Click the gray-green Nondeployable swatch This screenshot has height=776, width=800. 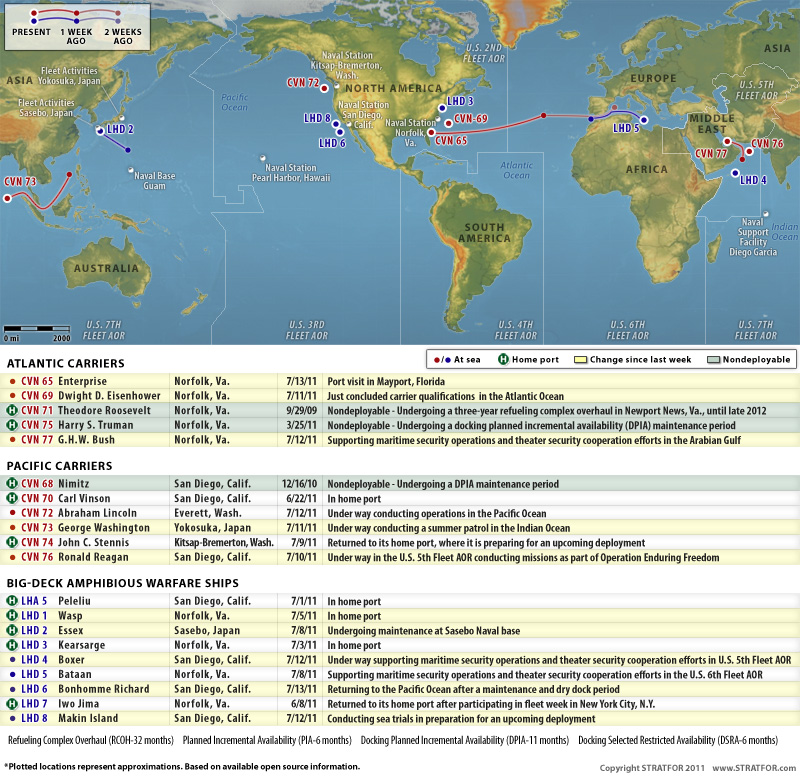click(x=713, y=360)
